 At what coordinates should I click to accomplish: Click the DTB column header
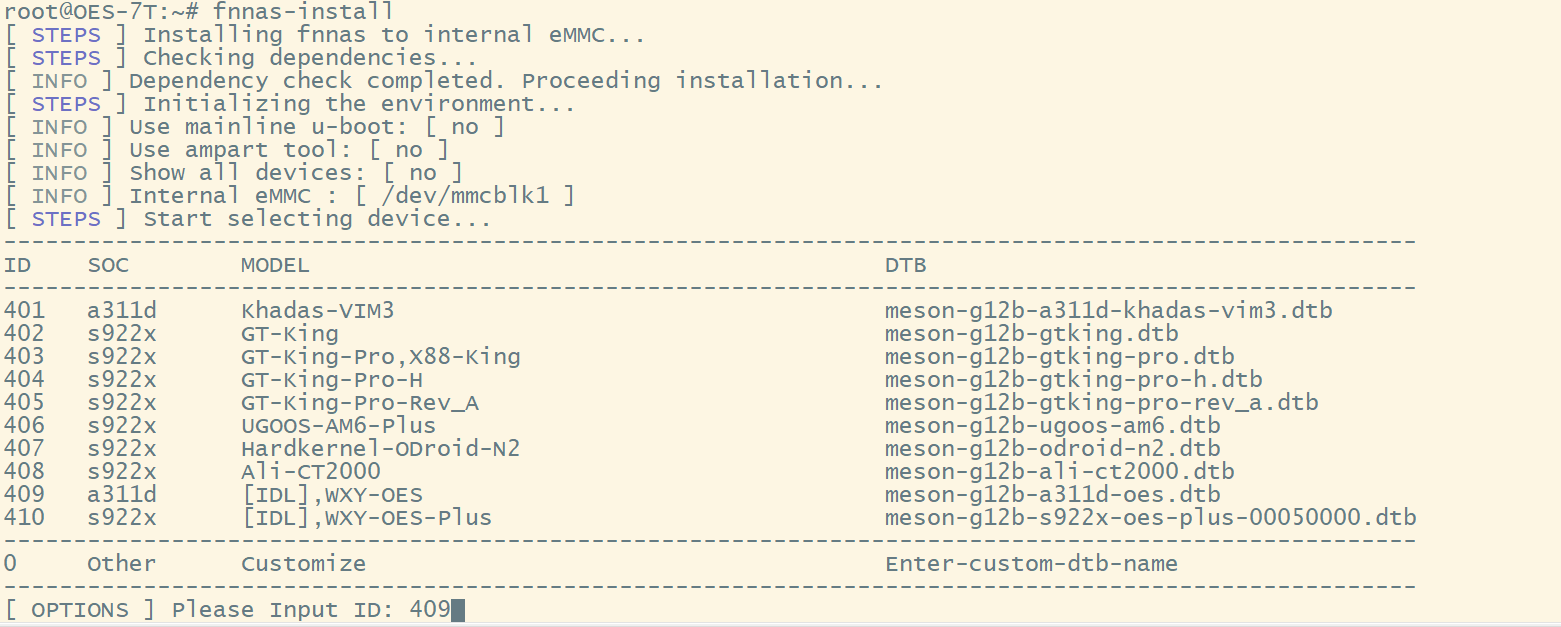click(x=905, y=265)
